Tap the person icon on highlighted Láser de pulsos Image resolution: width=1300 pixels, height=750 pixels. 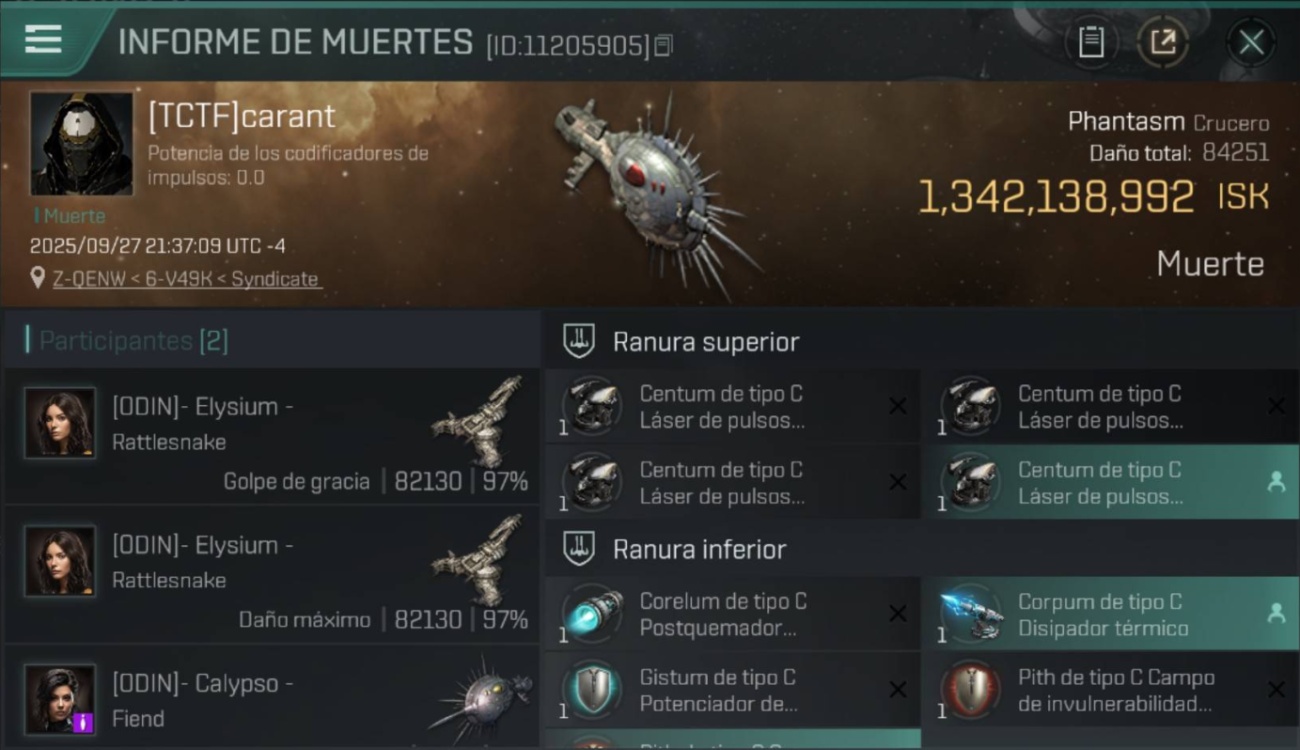(x=1276, y=482)
